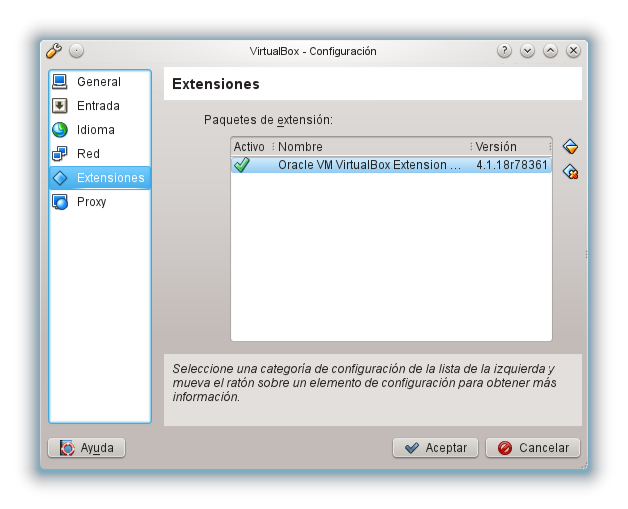Click the Entrada download-arrow icon
The width and height of the screenshot is (628, 509).
(60, 106)
